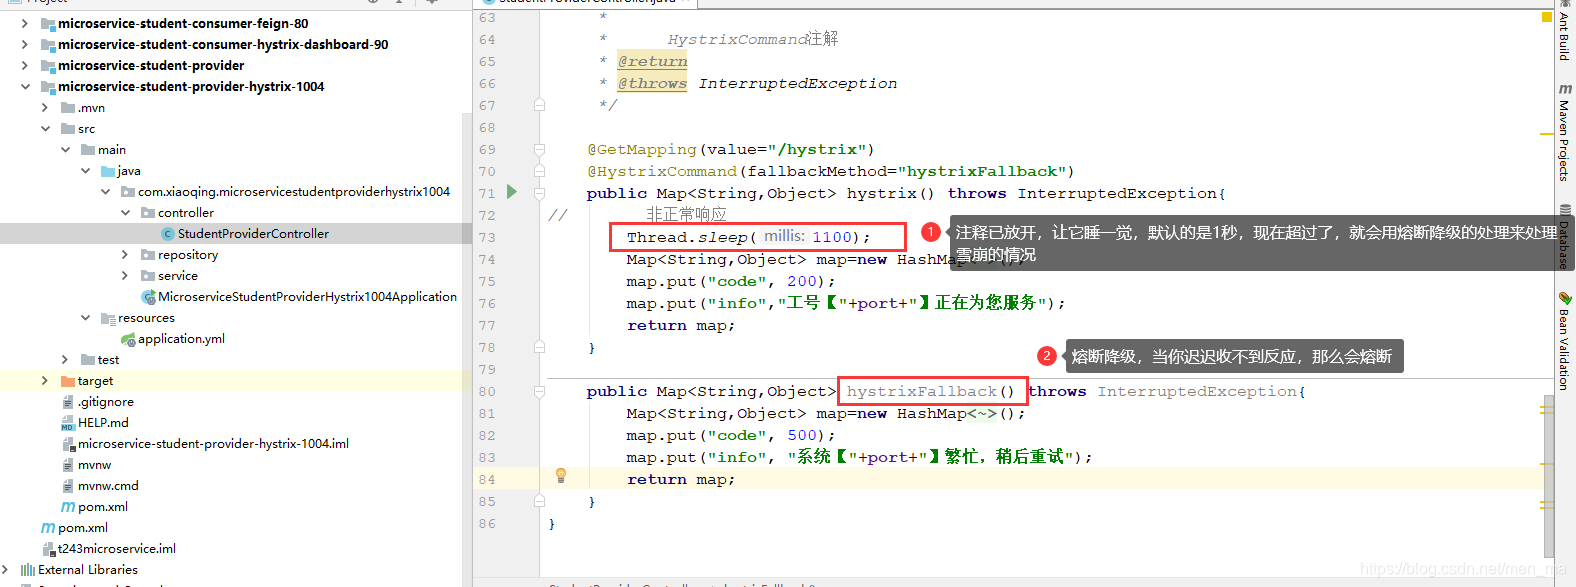Click the MicroserviceStudentProviderHystrix1004Application Spring Boot icon
Viewport: 1576px width, 587px height.
148,297
